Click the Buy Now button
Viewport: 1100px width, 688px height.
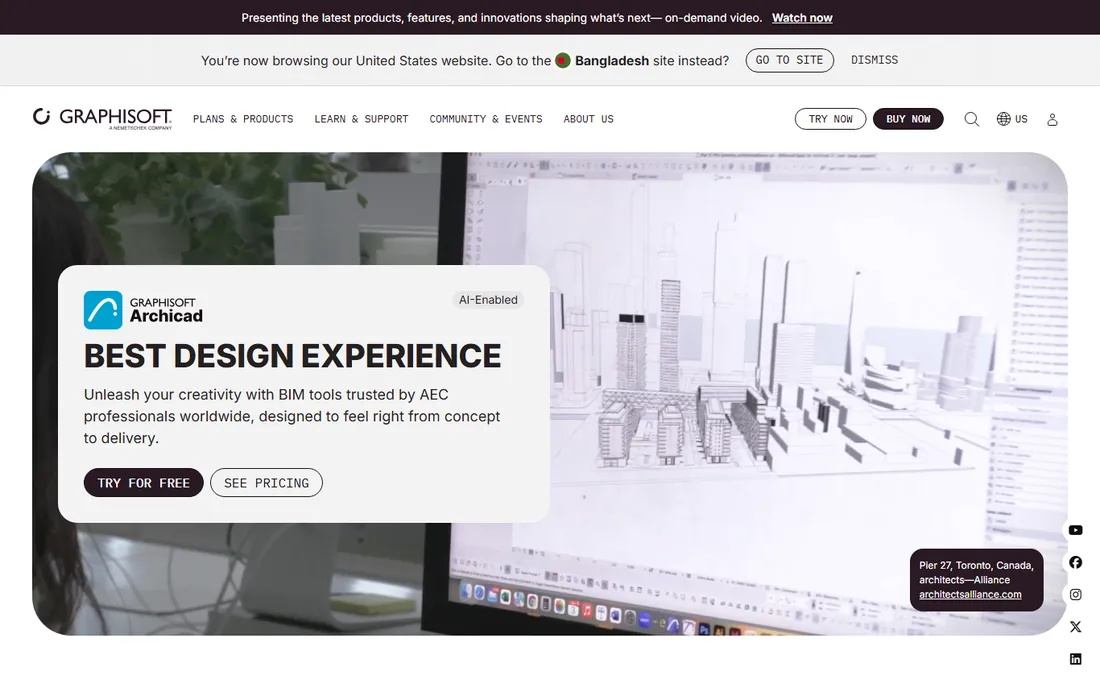908,119
